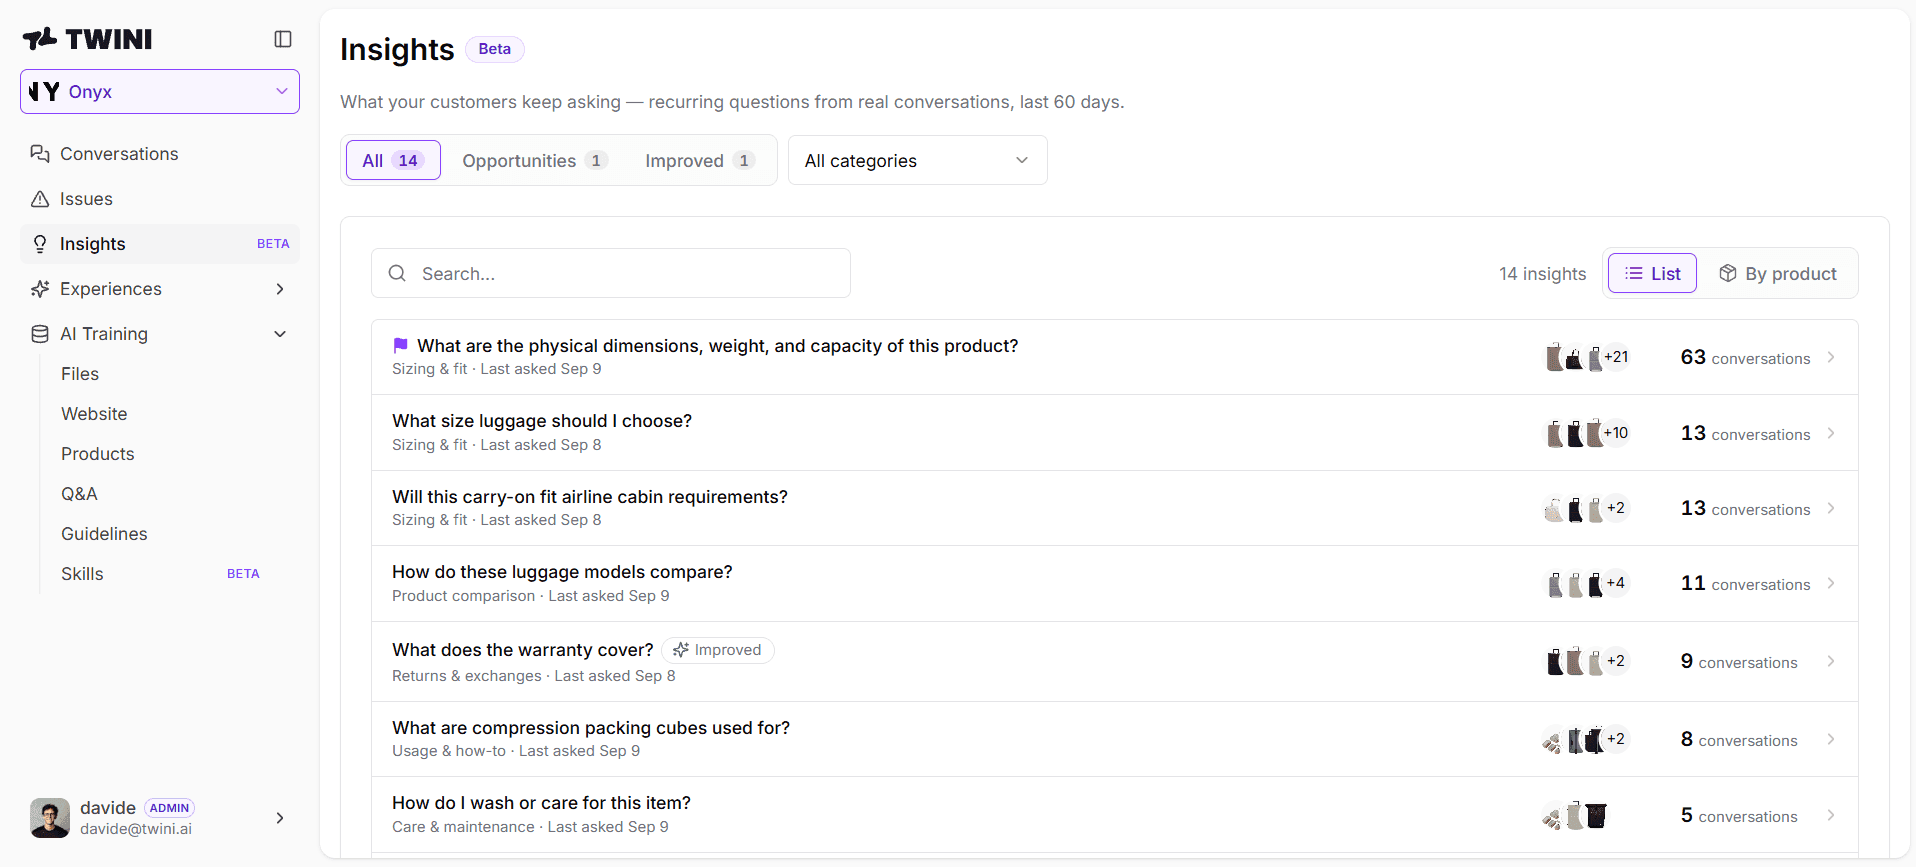The width and height of the screenshot is (1916, 867).
Task: Click the Issues warning triangle icon
Action: tap(40, 199)
